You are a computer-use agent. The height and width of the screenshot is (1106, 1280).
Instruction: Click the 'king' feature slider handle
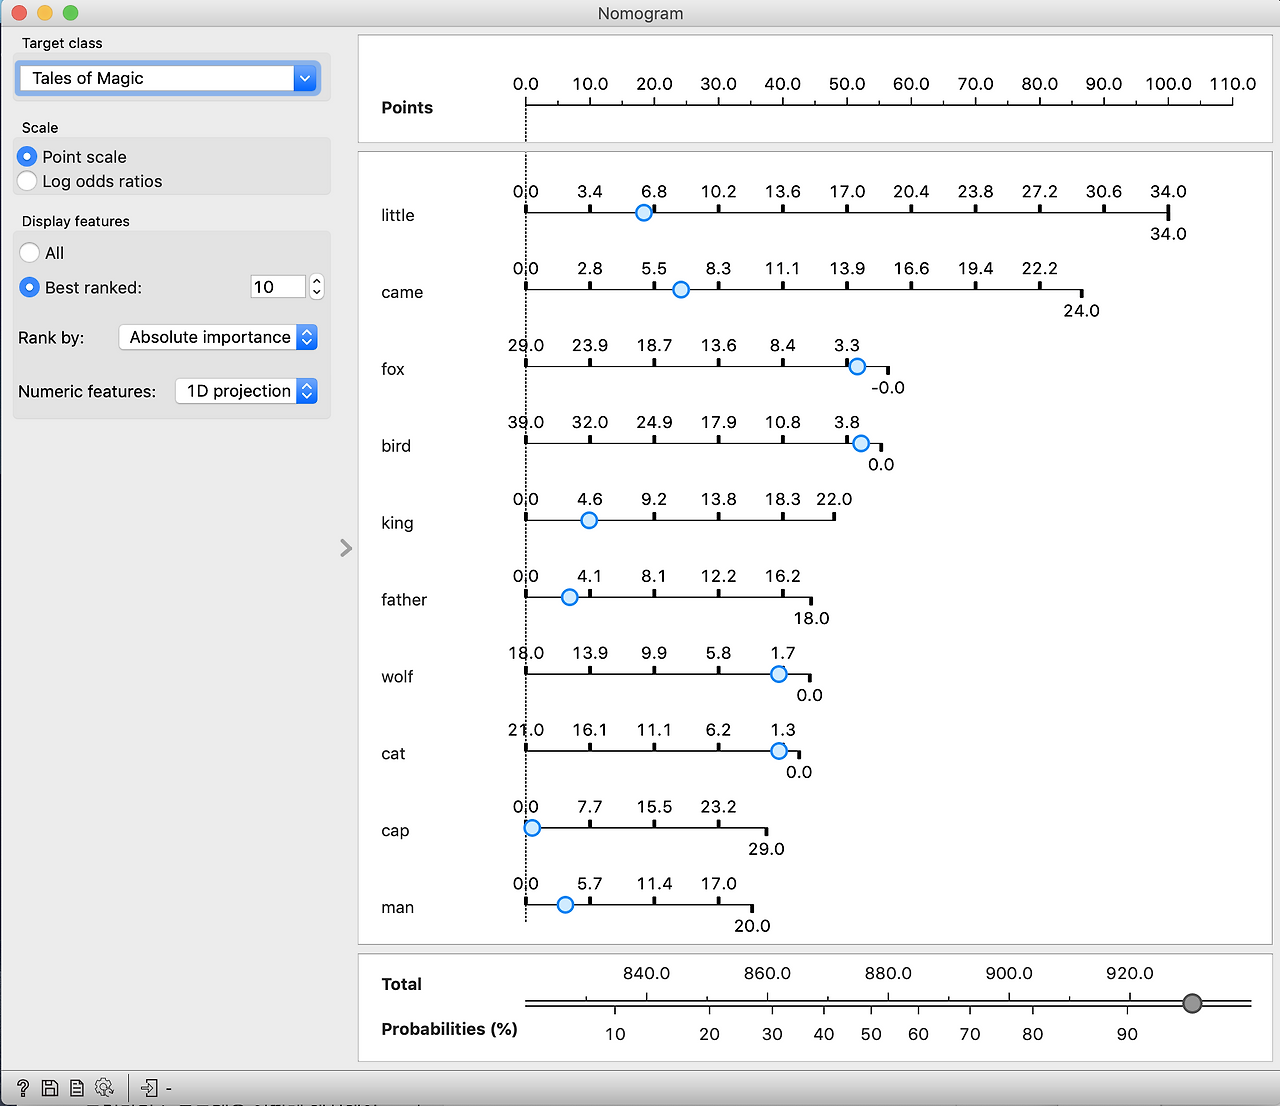(x=589, y=520)
